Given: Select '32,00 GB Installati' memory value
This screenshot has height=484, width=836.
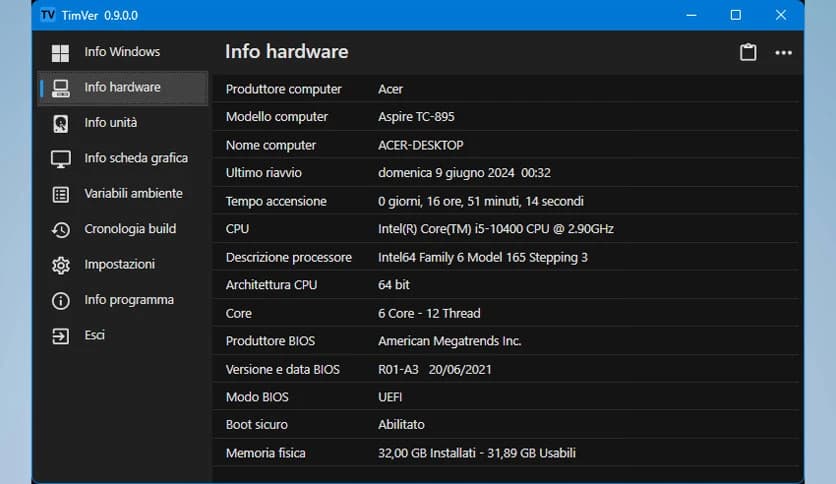Looking at the screenshot, I should click(477, 453).
